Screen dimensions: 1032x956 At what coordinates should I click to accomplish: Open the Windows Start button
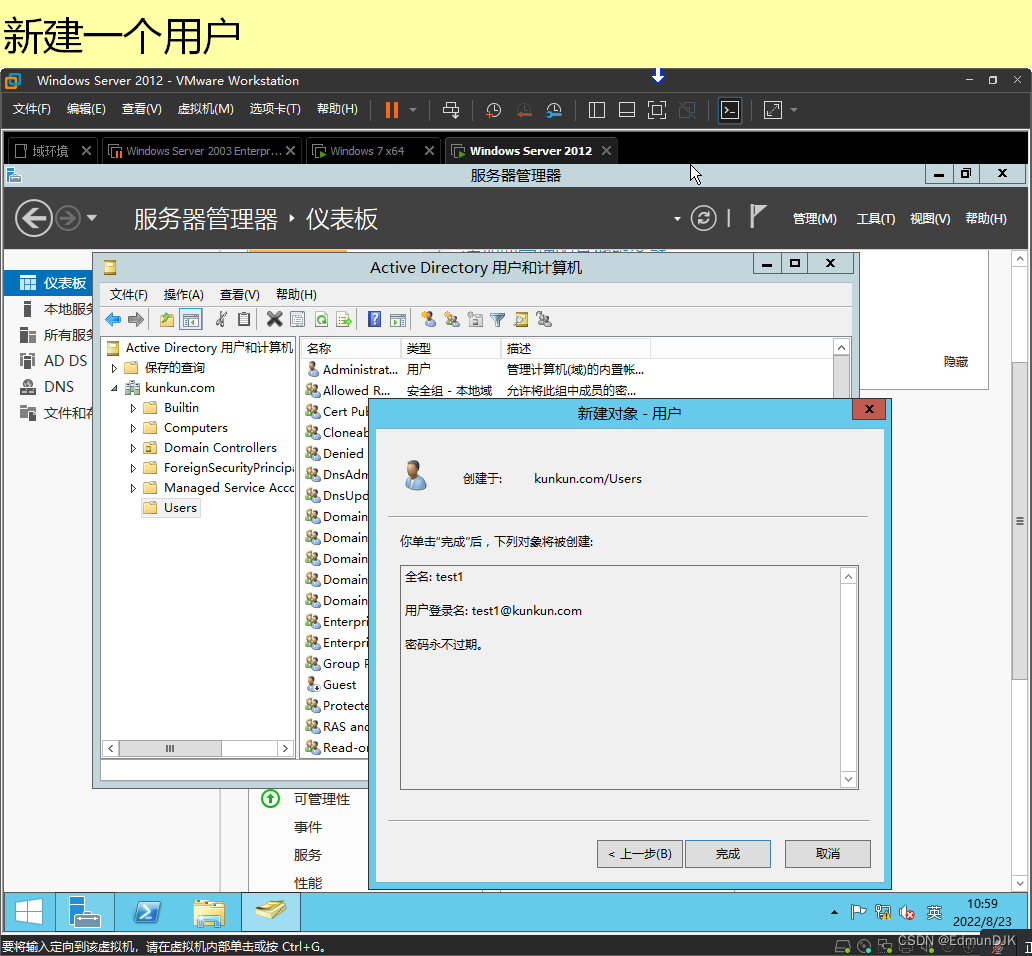29,912
